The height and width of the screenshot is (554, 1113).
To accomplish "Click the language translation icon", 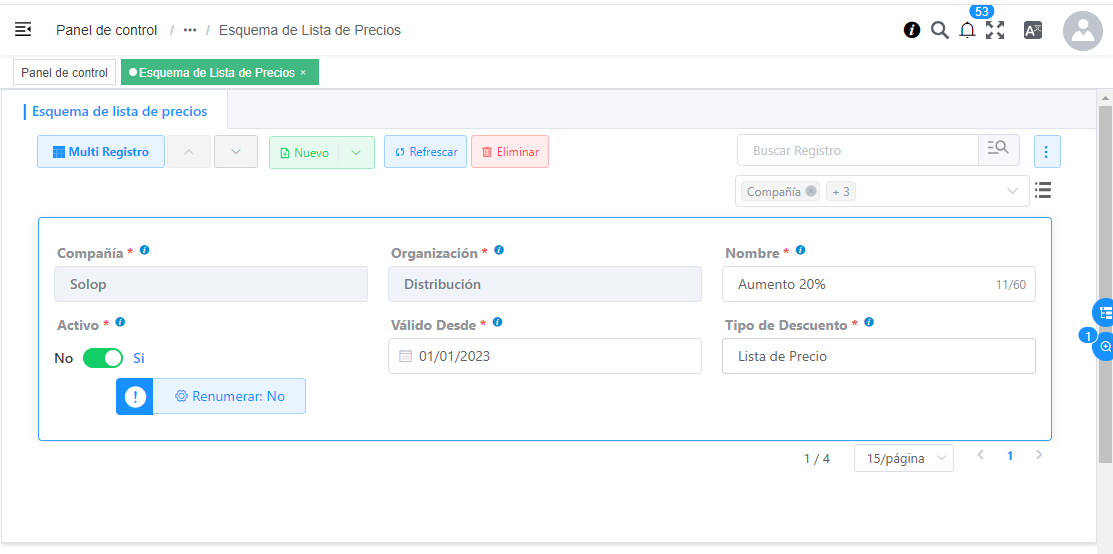I will [x=1033, y=30].
